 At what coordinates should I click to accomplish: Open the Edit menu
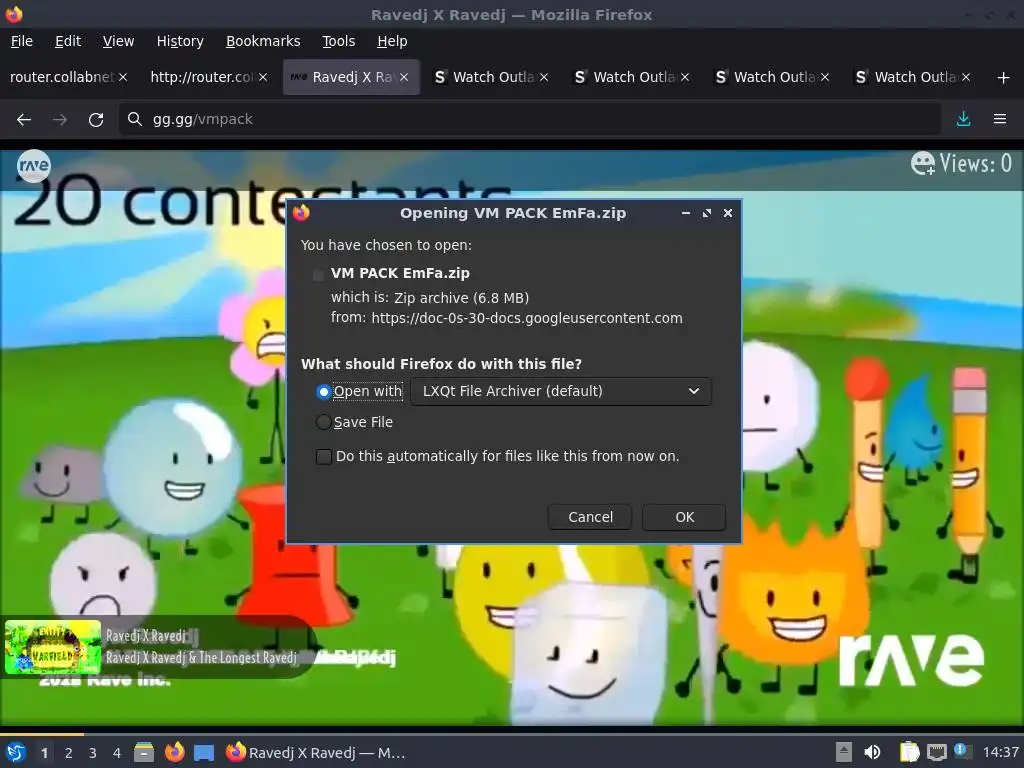point(68,41)
